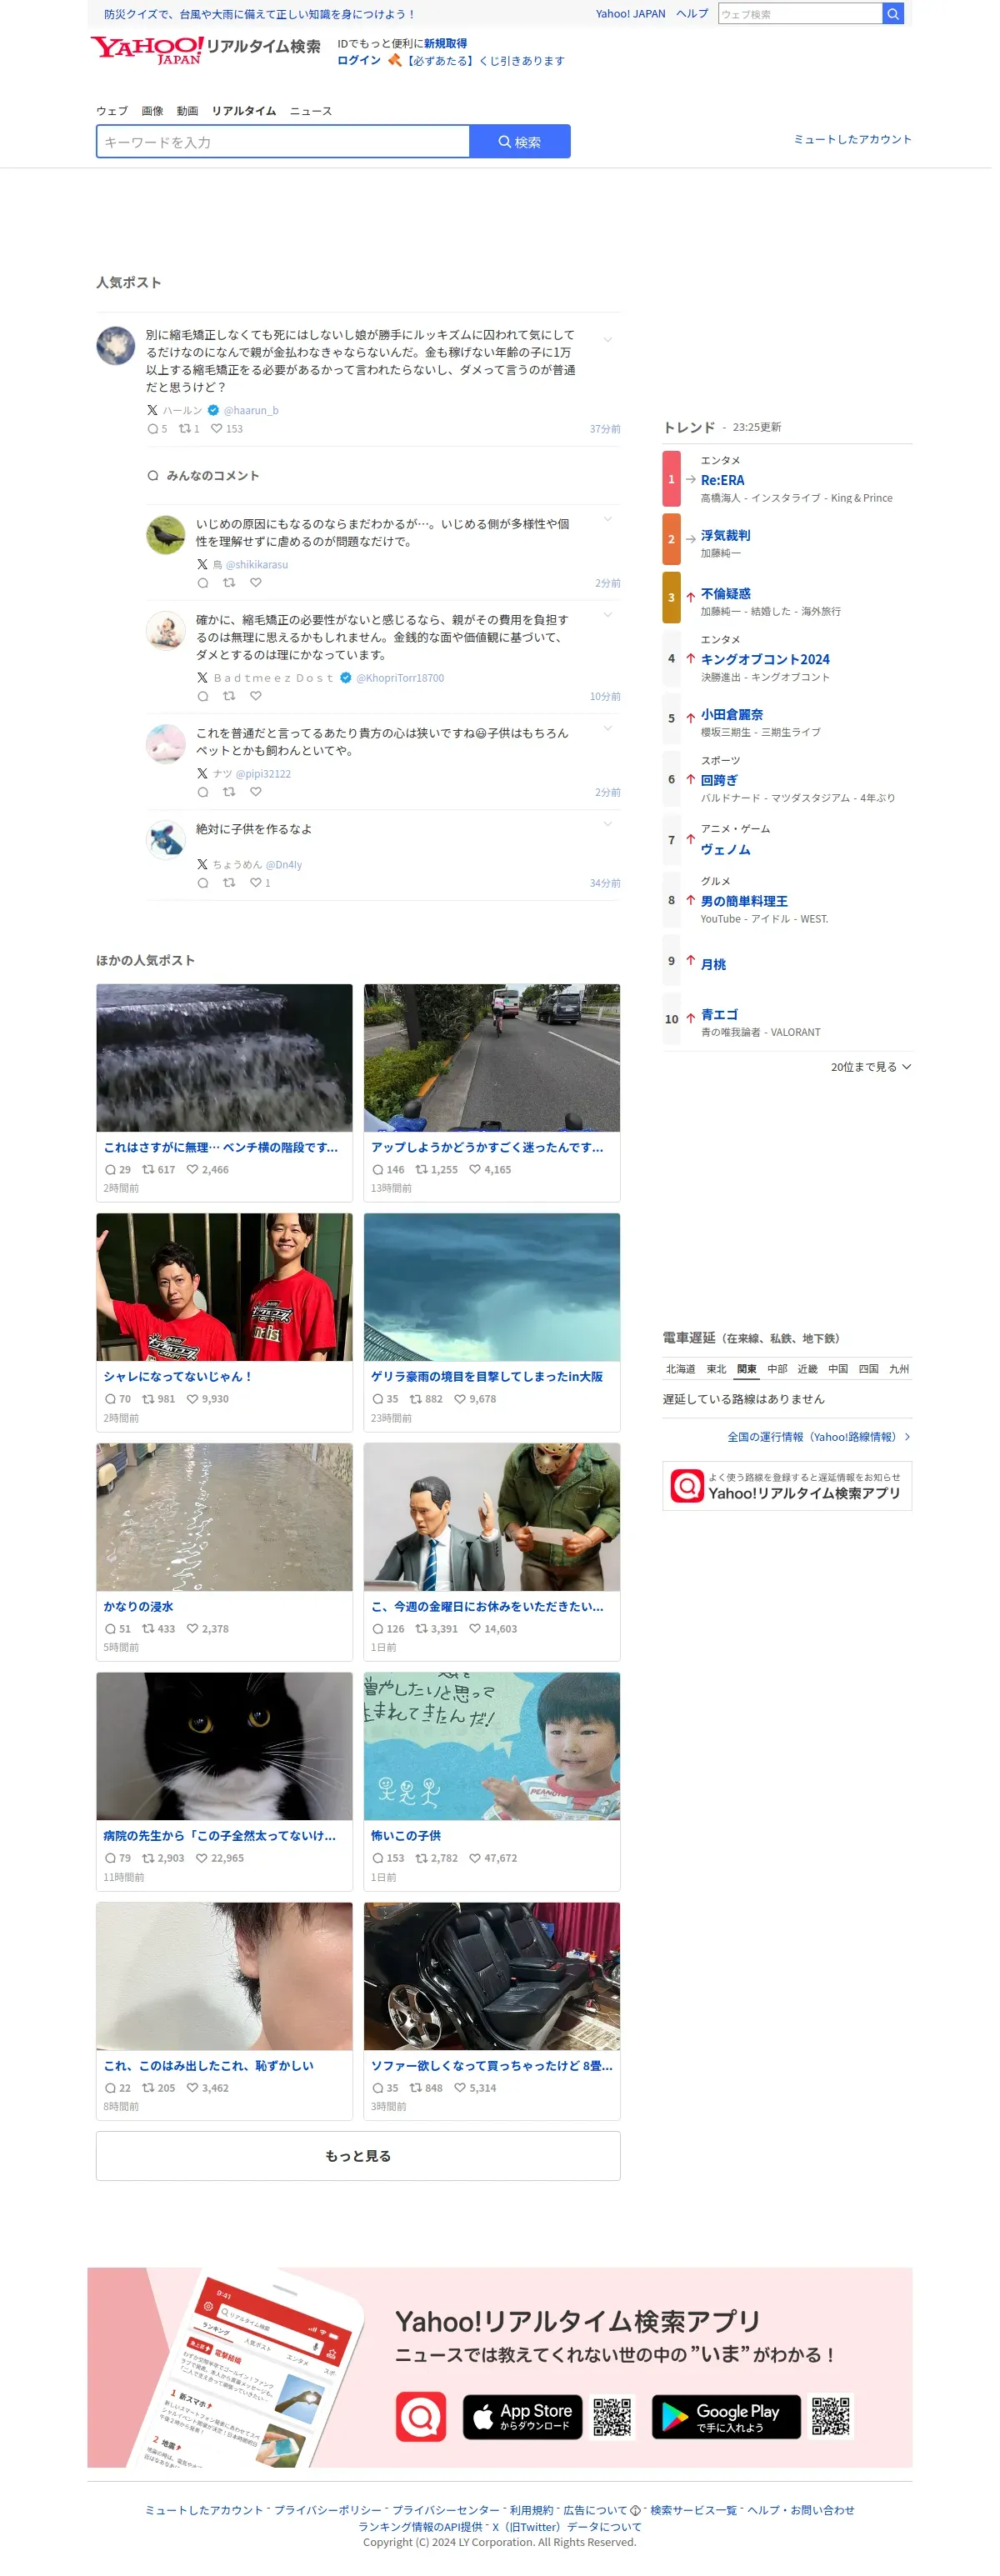Click the 防災クイズ announcement link at top
The height and width of the screenshot is (2576, 1000).
[261, 14]
